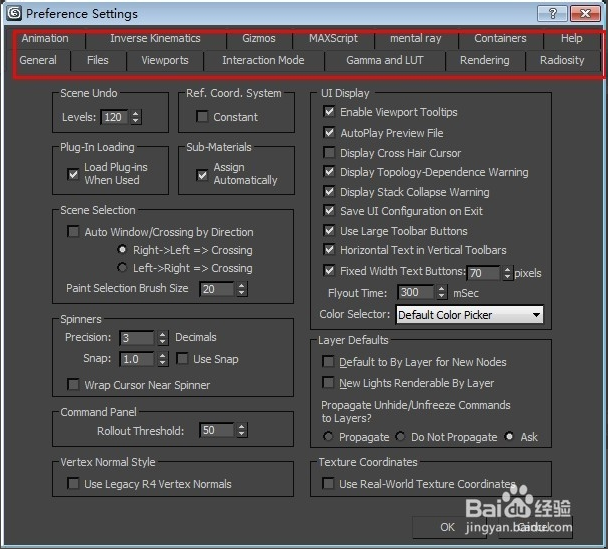Select Do Not Propagate option
Image resolution: width=608 pixels, height=549 pixels.
(400, 437)
